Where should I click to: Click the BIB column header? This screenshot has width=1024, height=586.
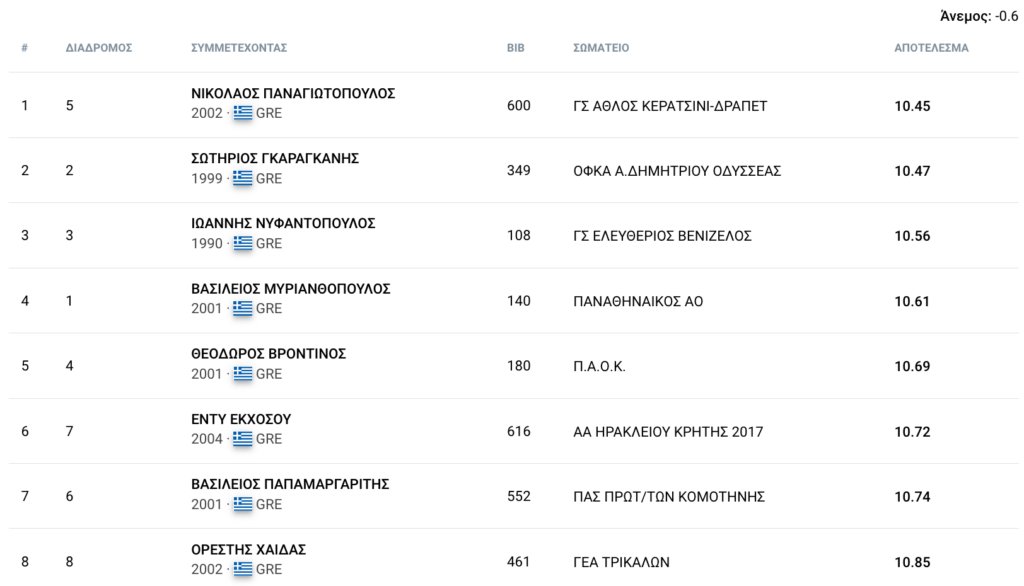click(515, 48)
